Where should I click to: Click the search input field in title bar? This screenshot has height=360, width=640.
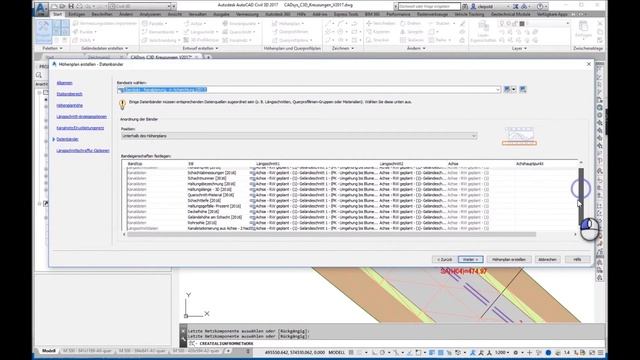(429, 6)
